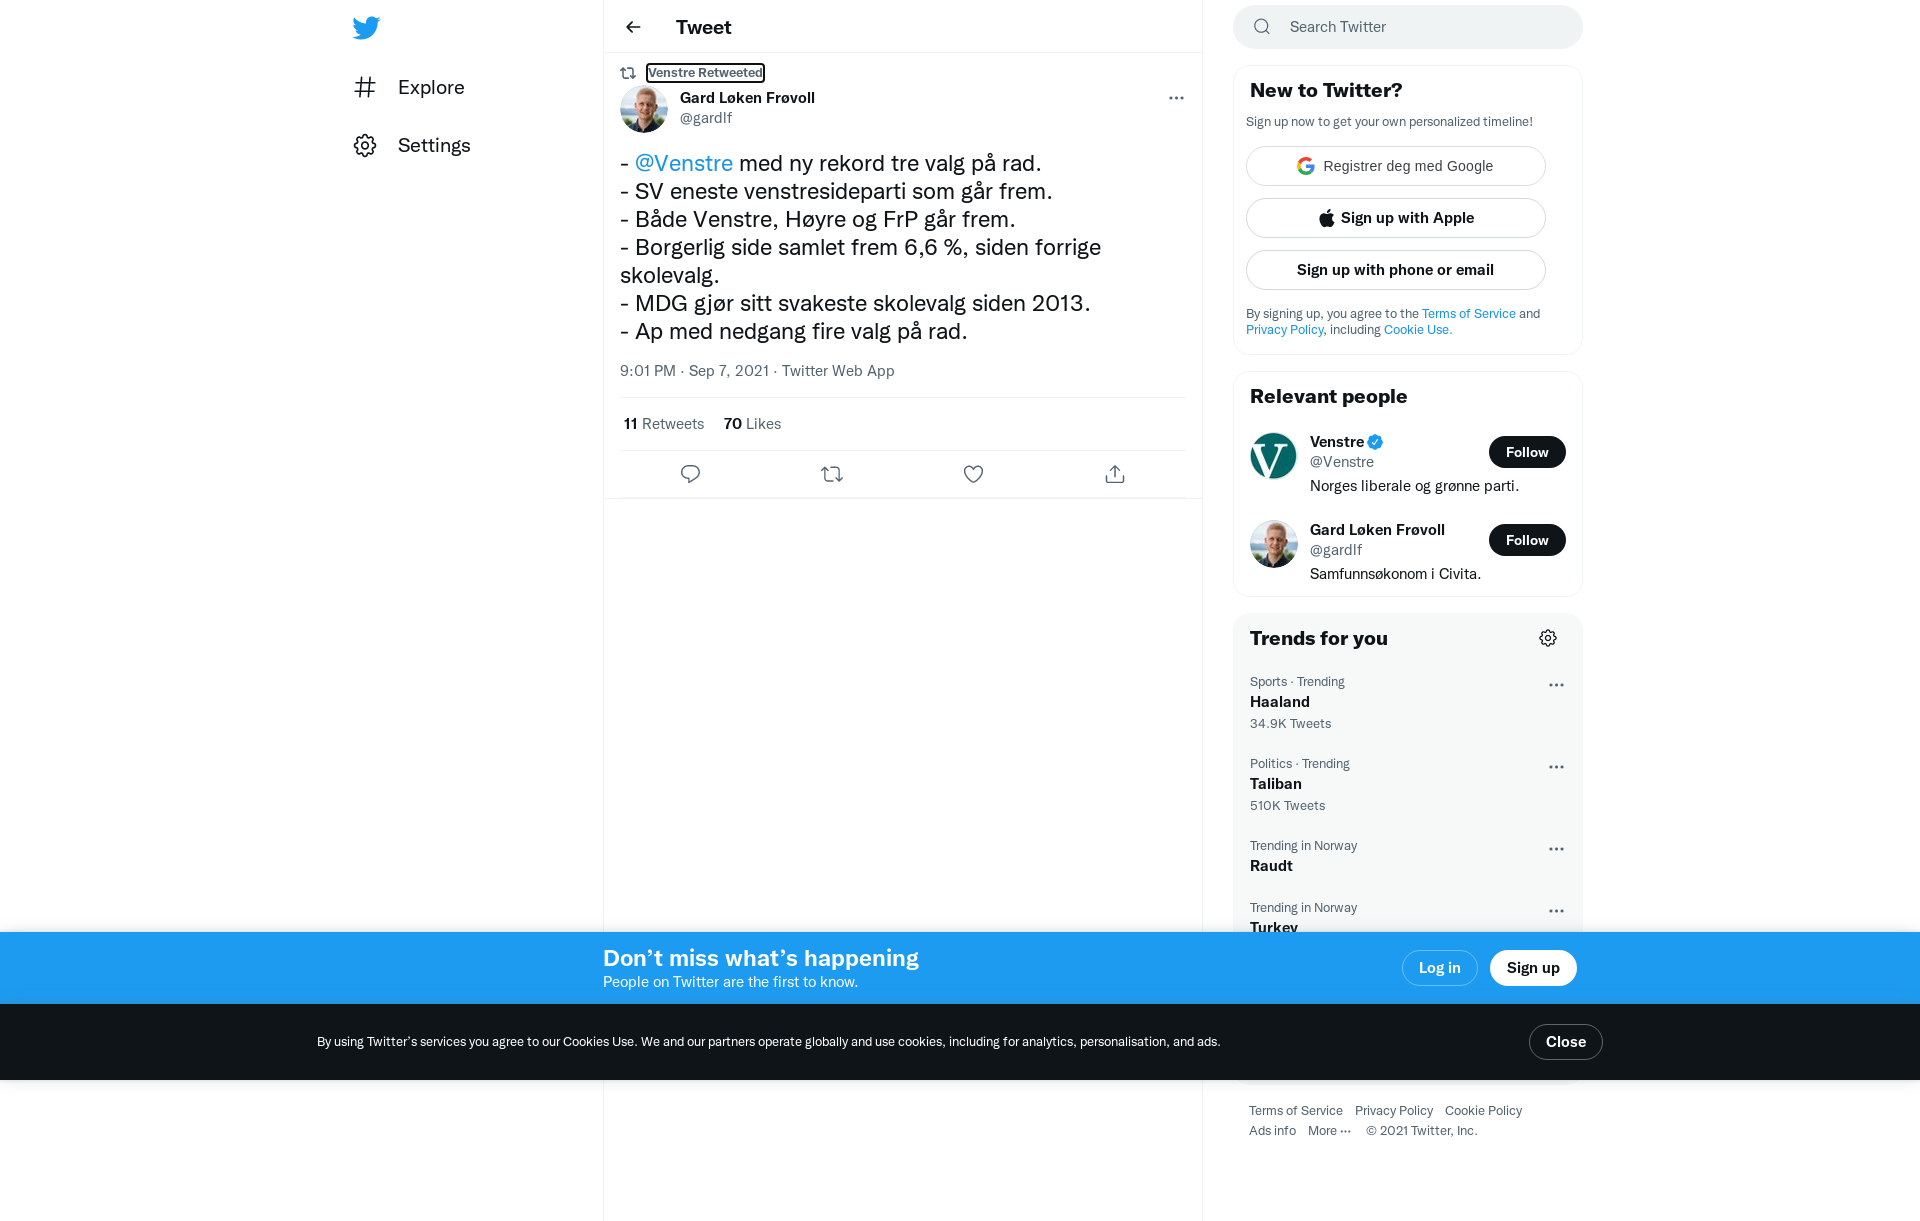
Task: Open the tweet's more options menu
Action: click(1176, 98)
